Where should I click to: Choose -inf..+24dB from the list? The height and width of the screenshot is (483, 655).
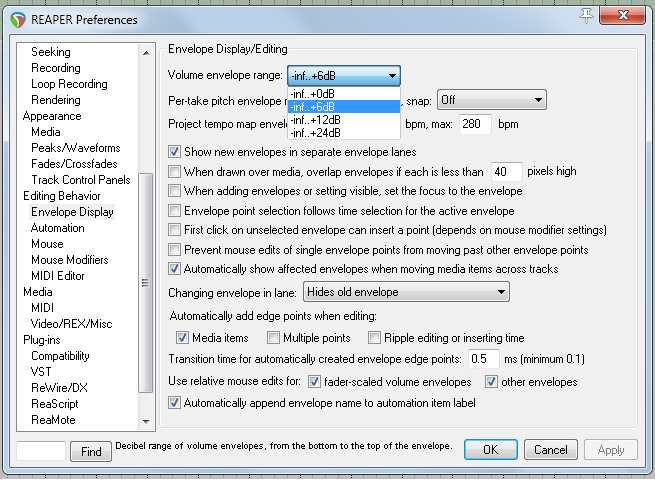coord(344,132)
